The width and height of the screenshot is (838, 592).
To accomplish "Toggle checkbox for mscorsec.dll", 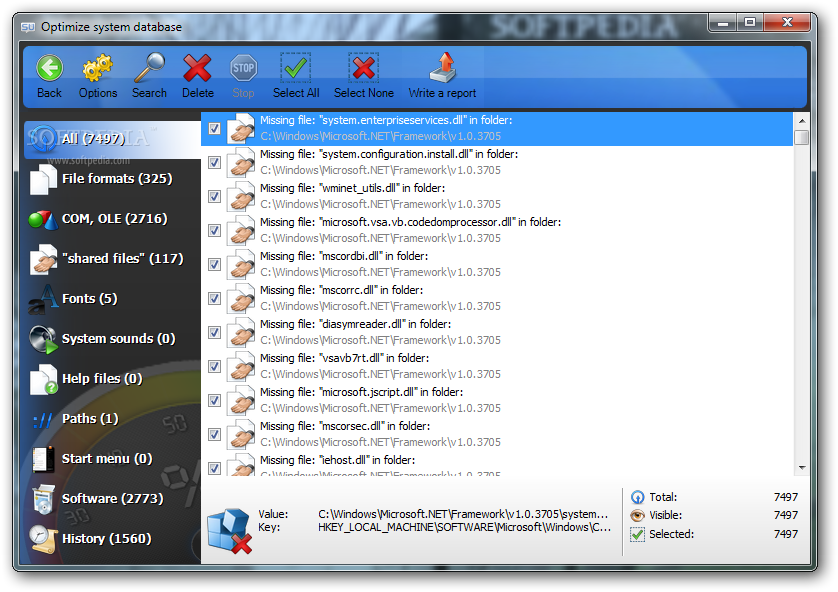I will 214,434.
